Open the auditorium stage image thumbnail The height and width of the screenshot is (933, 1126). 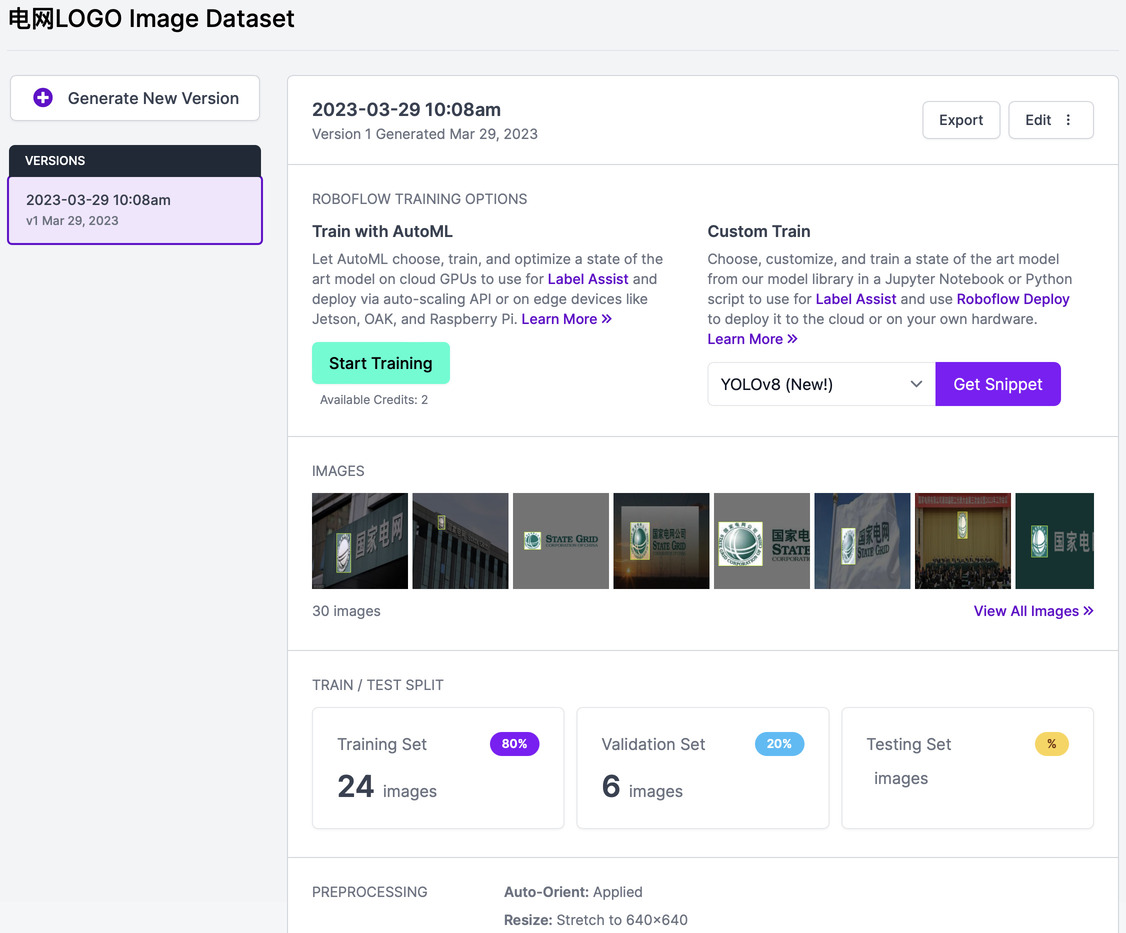coord(962,541)
